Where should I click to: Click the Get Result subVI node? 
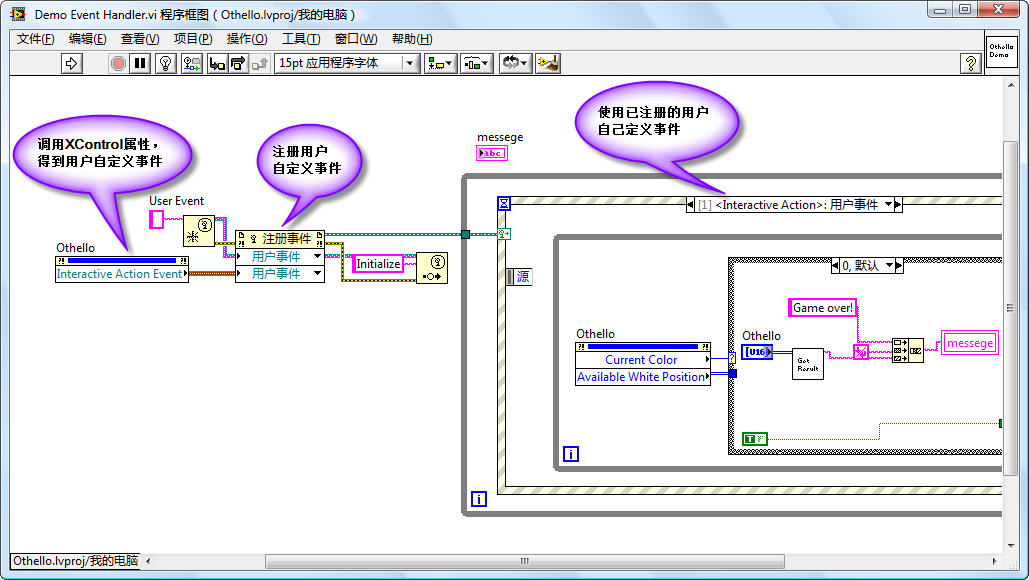pyautogui.click(x=808, y=363)
